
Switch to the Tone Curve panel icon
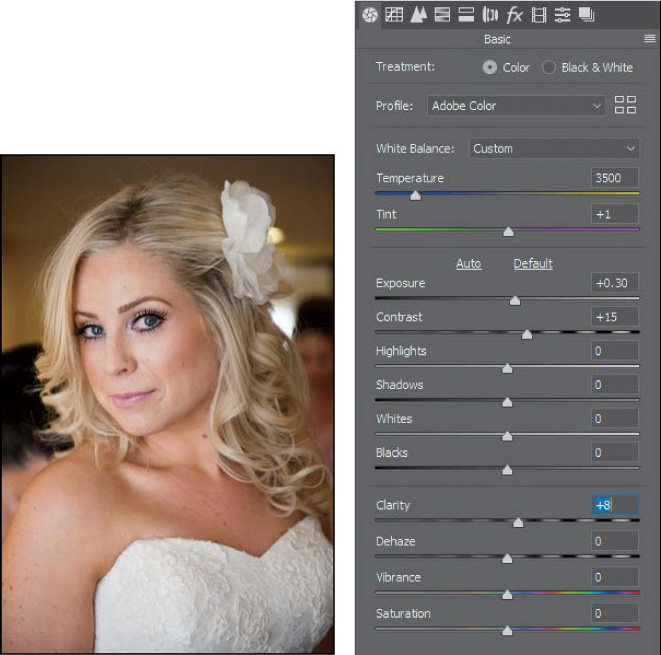394,15
